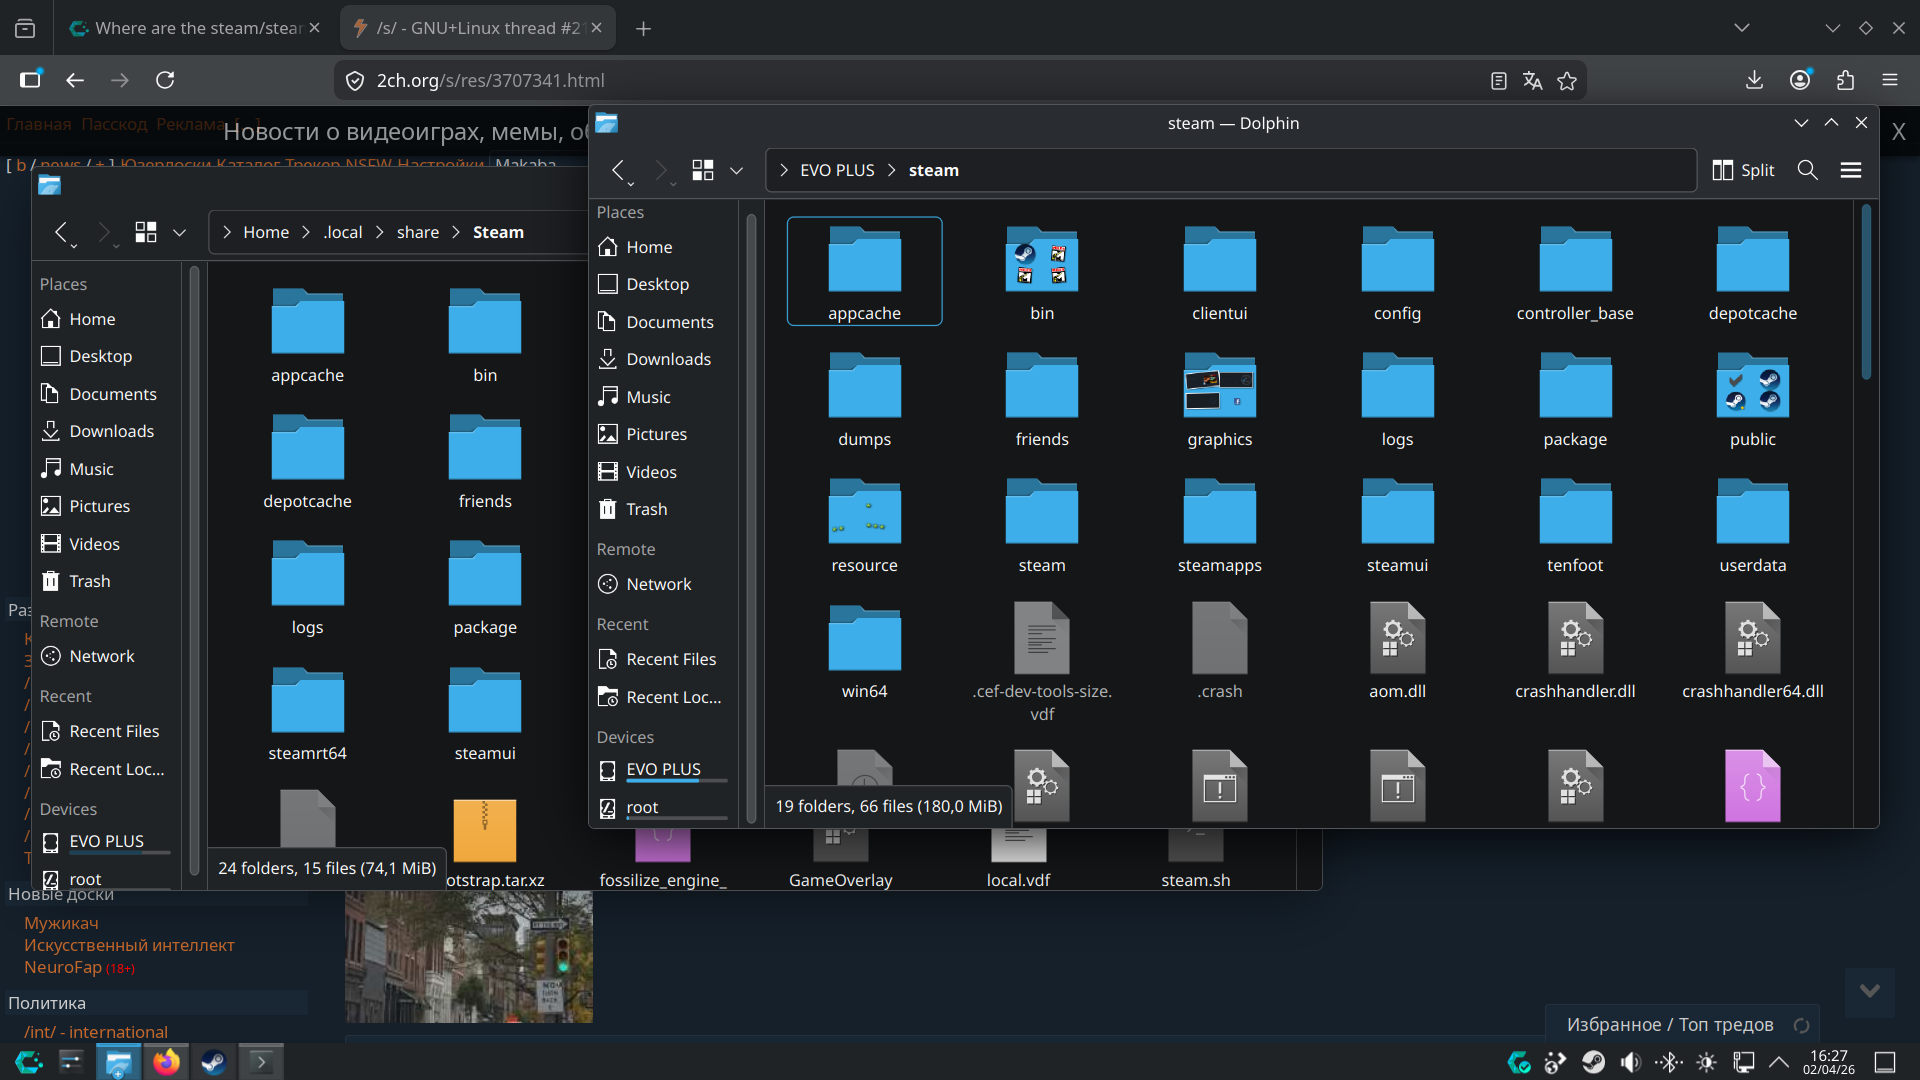Open the Мужикач board link
This screenshot has height=1080, width=1920.
click(x=61, y=923)
